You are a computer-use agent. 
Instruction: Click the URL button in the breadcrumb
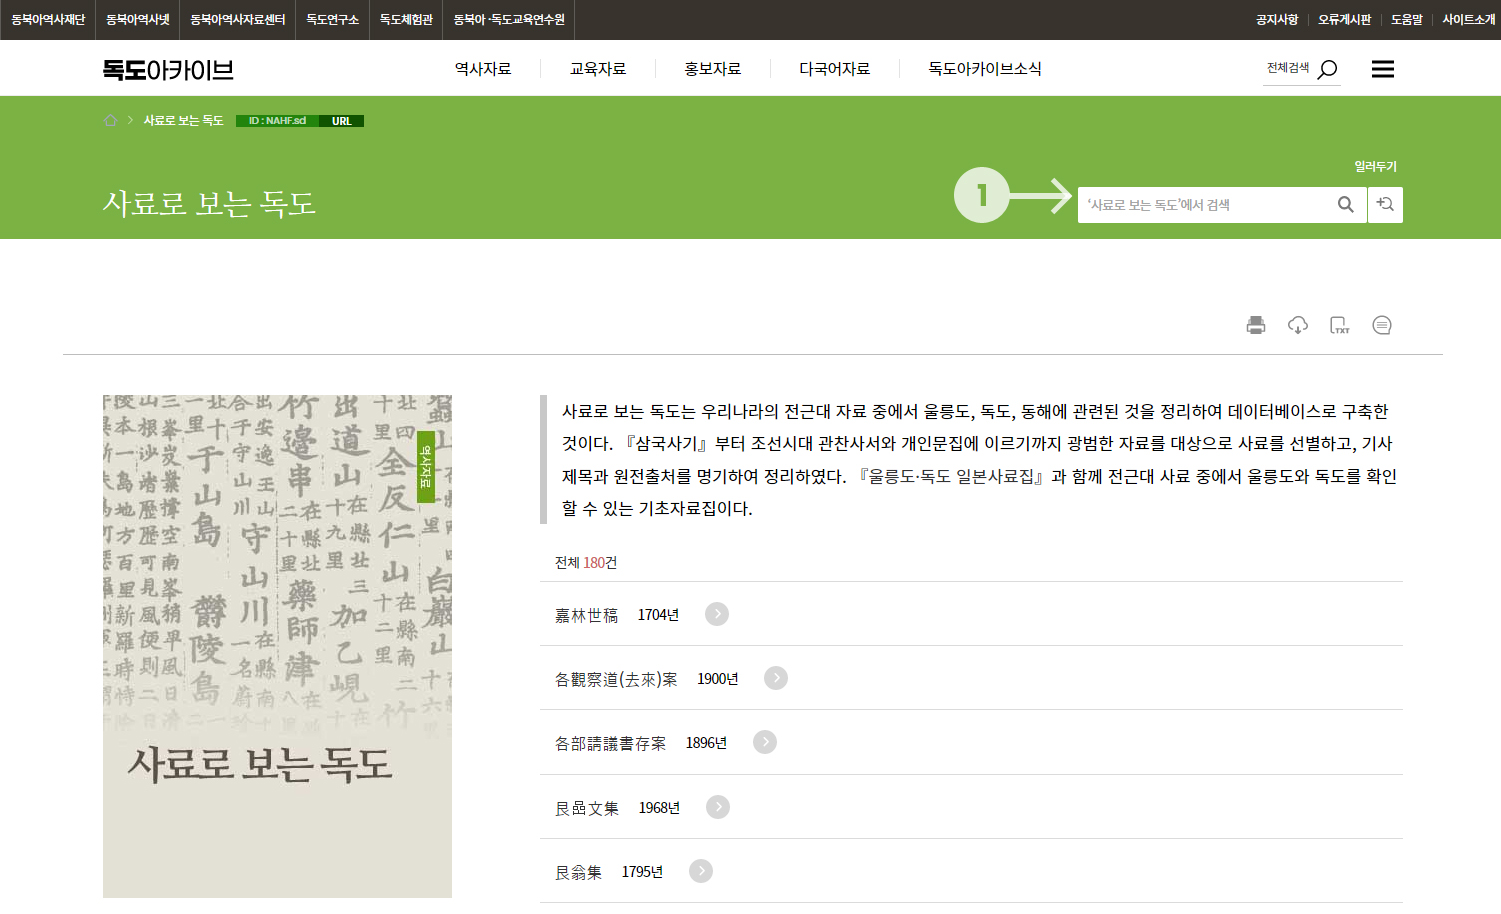pos(341,119)
